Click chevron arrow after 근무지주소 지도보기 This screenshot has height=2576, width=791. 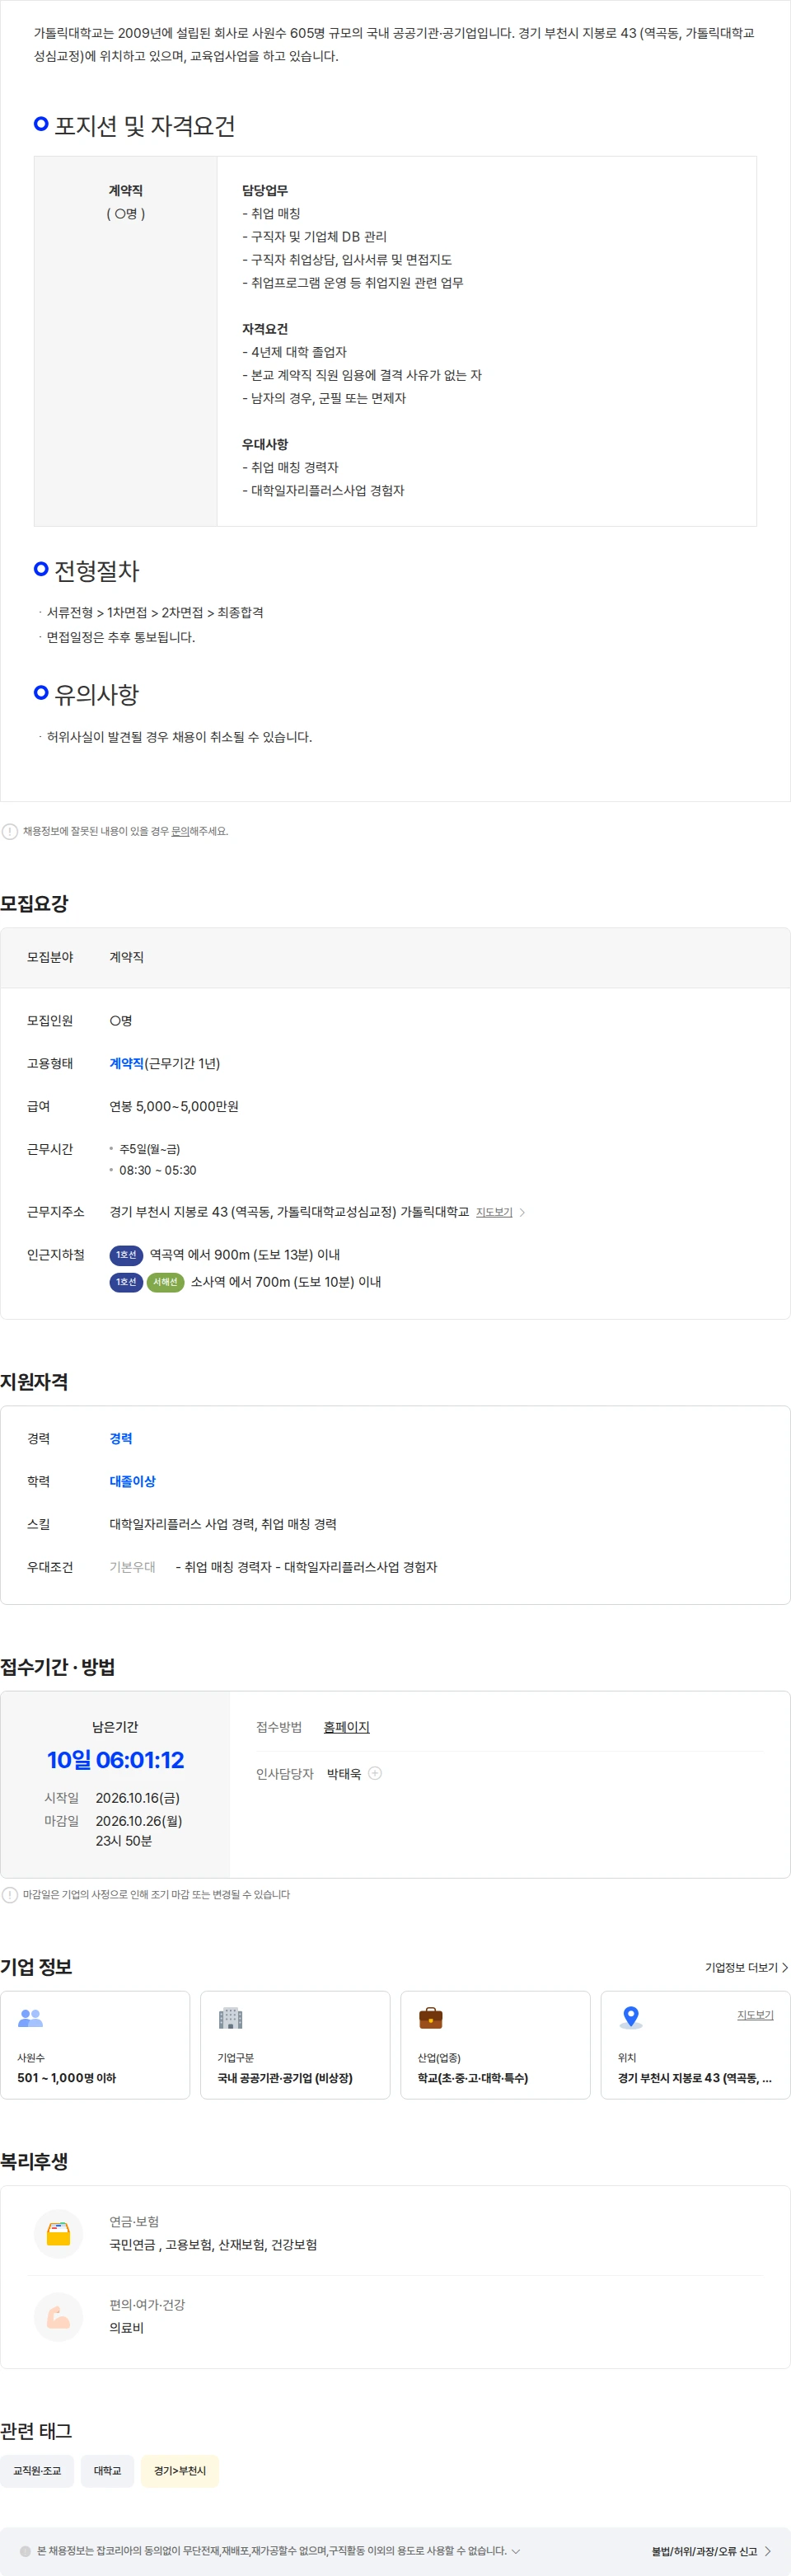(x=522, y=1212)
